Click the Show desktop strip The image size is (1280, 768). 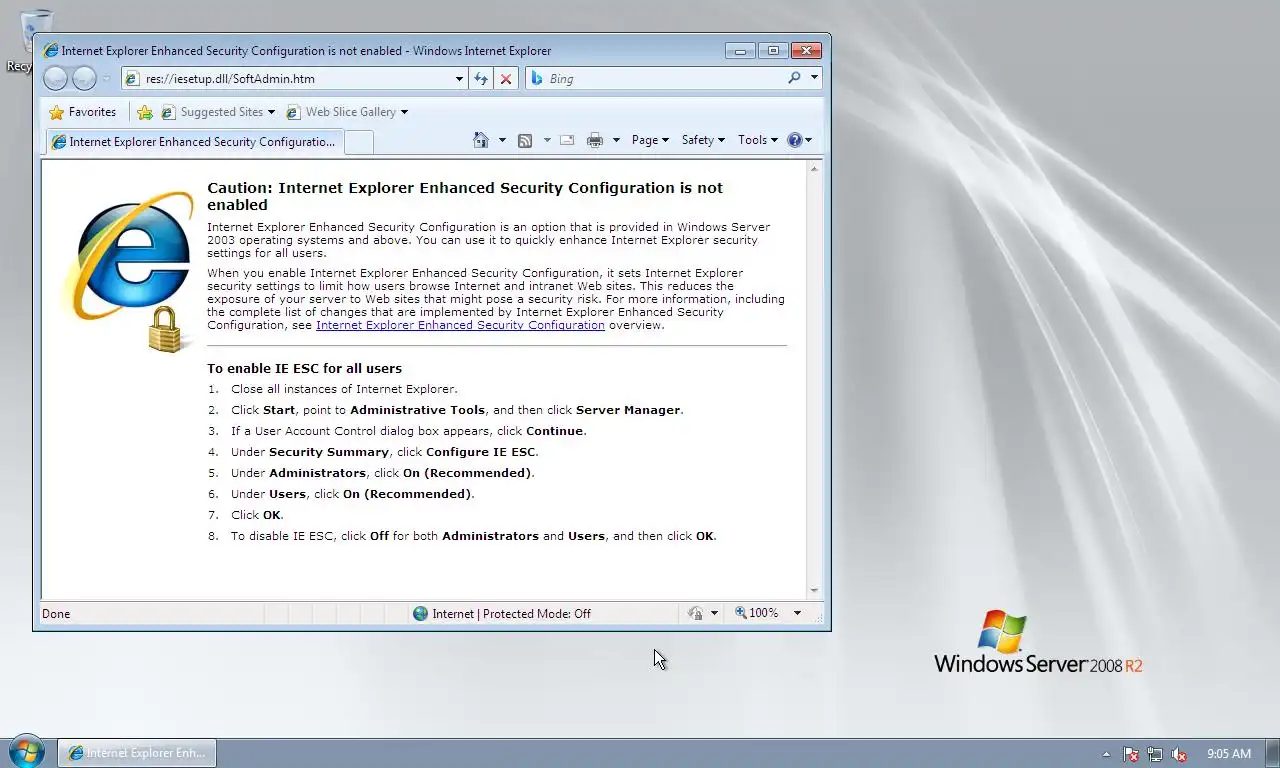click(x=1272, y=753)
